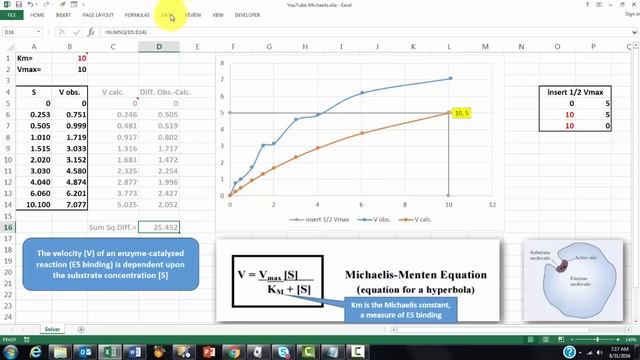Switch to Normal view in the status bar

[531, 340]
